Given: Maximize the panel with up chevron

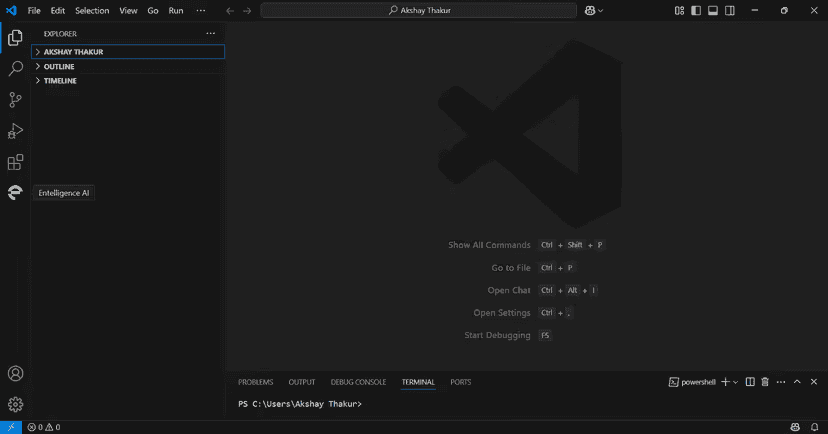Looking at the screenshot, I should click(797, 382).
